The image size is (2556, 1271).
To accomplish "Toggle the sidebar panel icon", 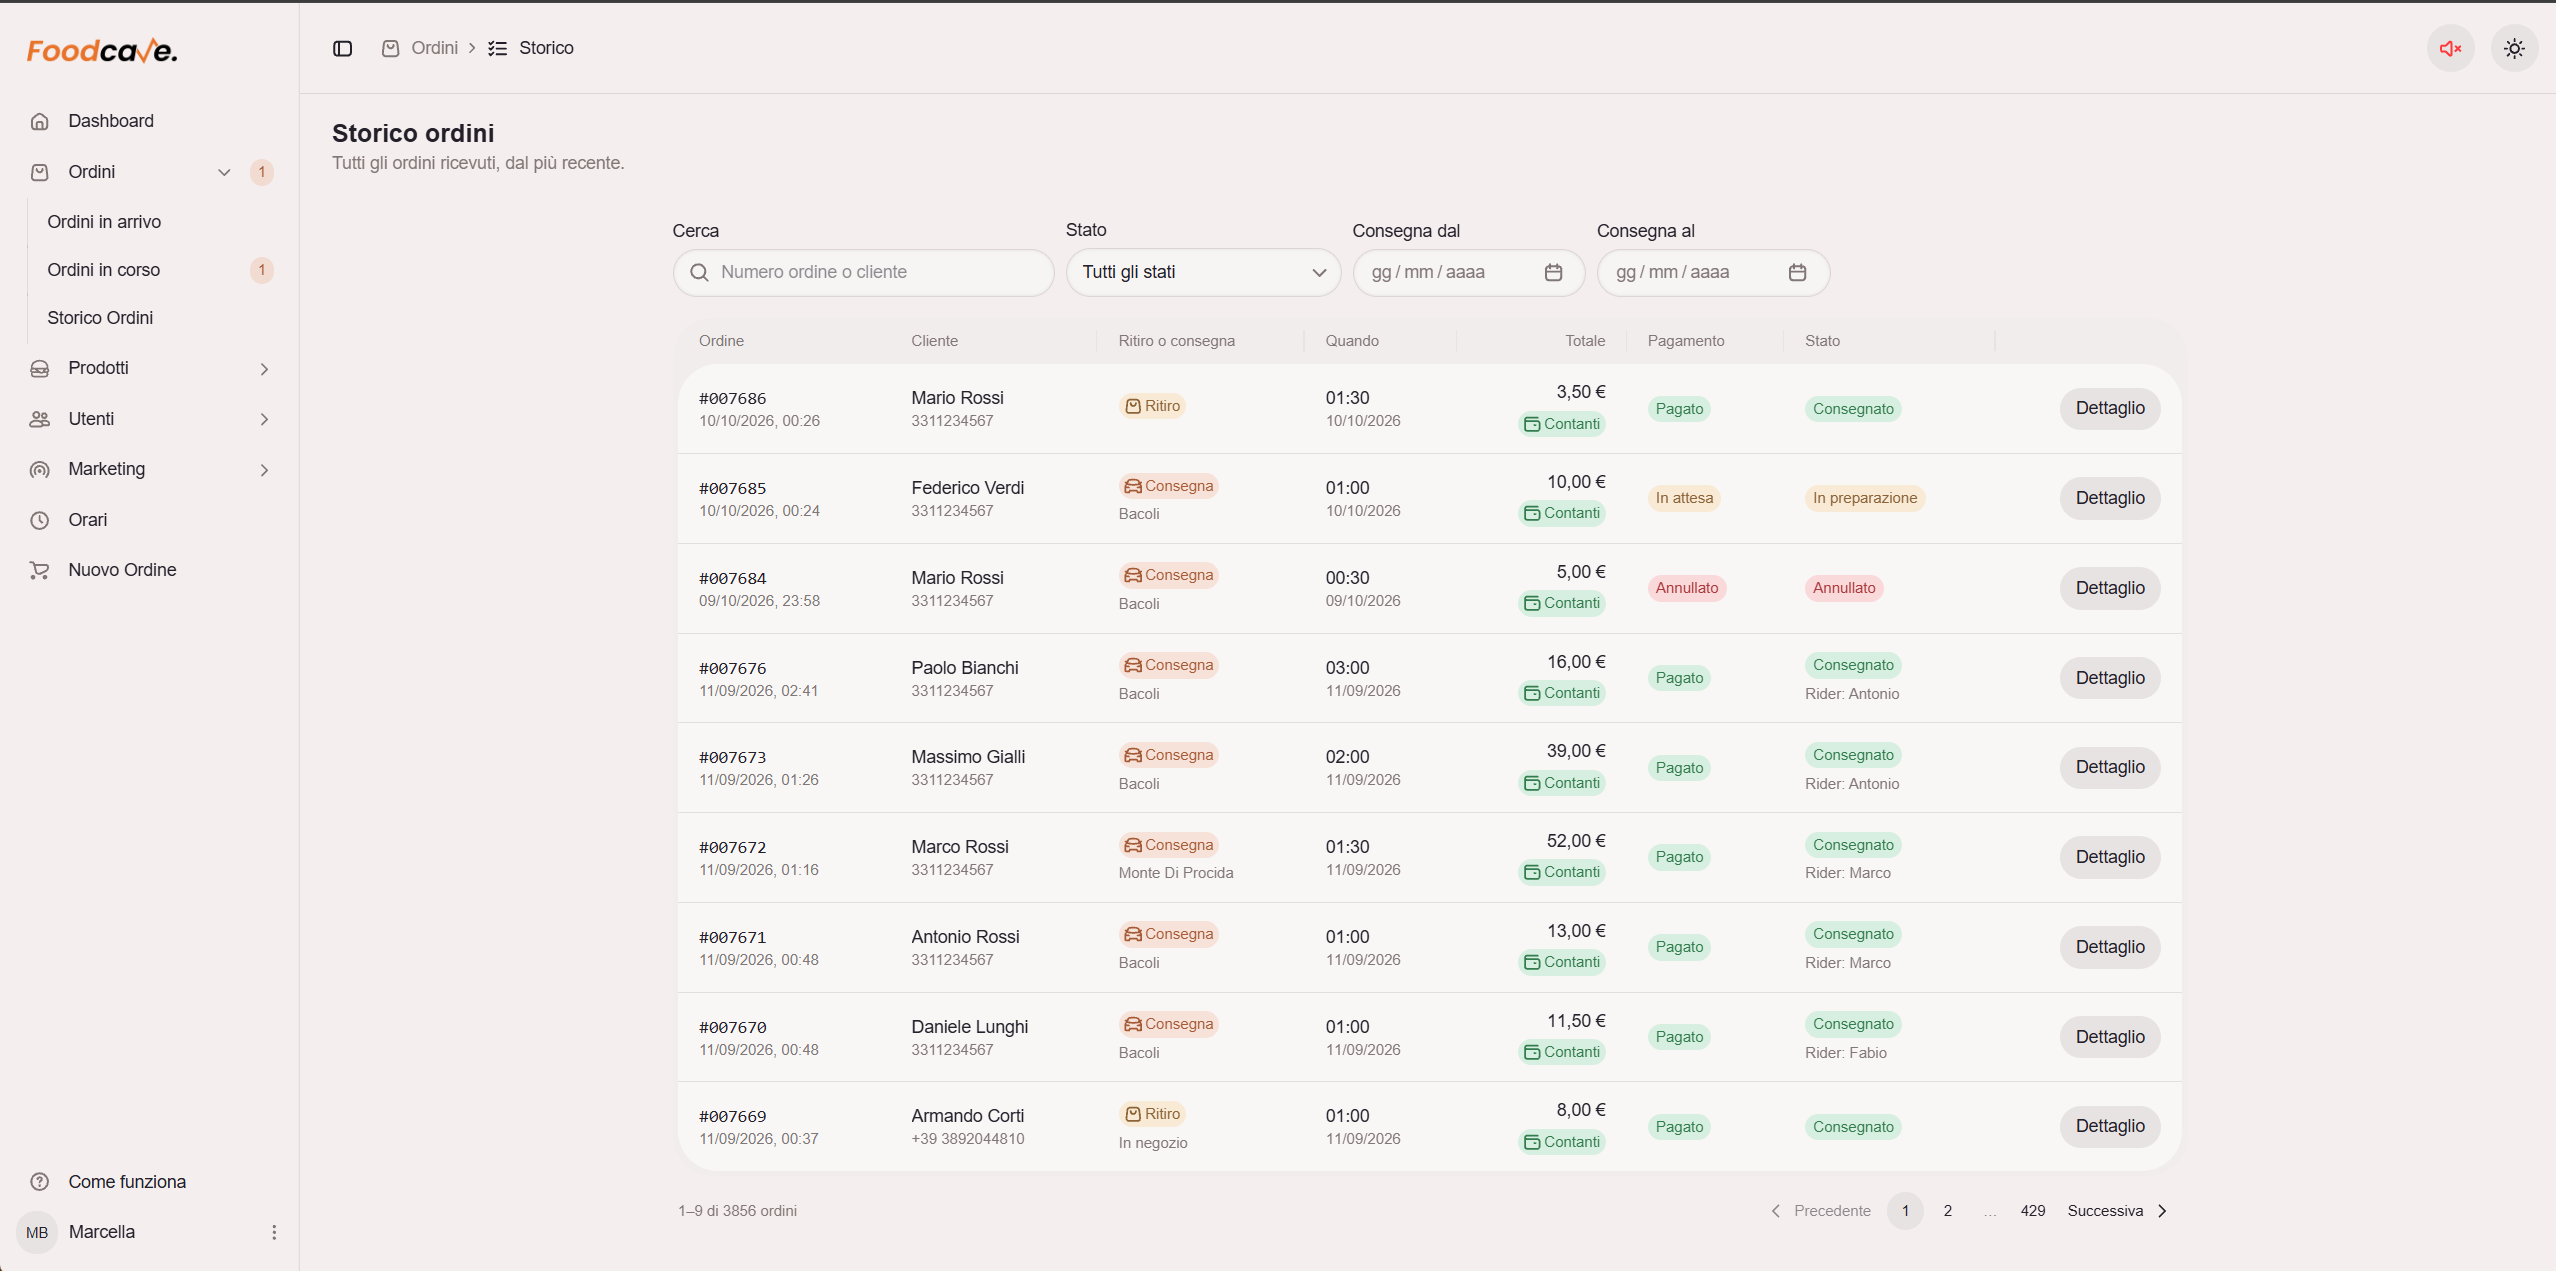I will [x=342, y=48].
